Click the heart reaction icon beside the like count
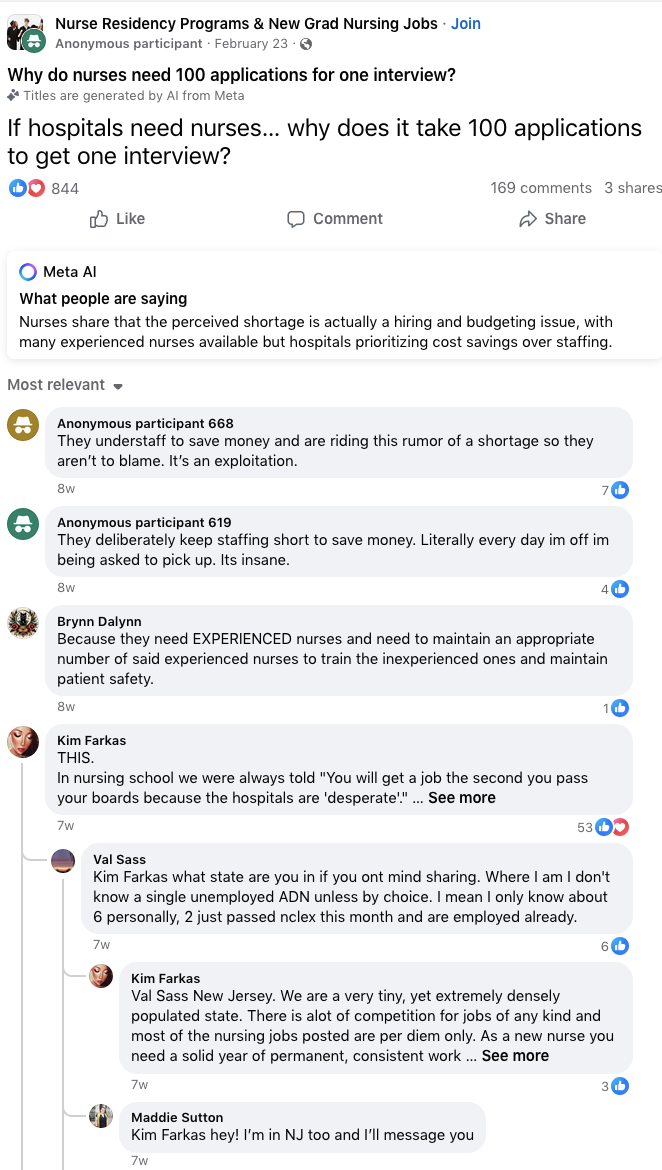662x1170 pixels. [x=35, y=187]
